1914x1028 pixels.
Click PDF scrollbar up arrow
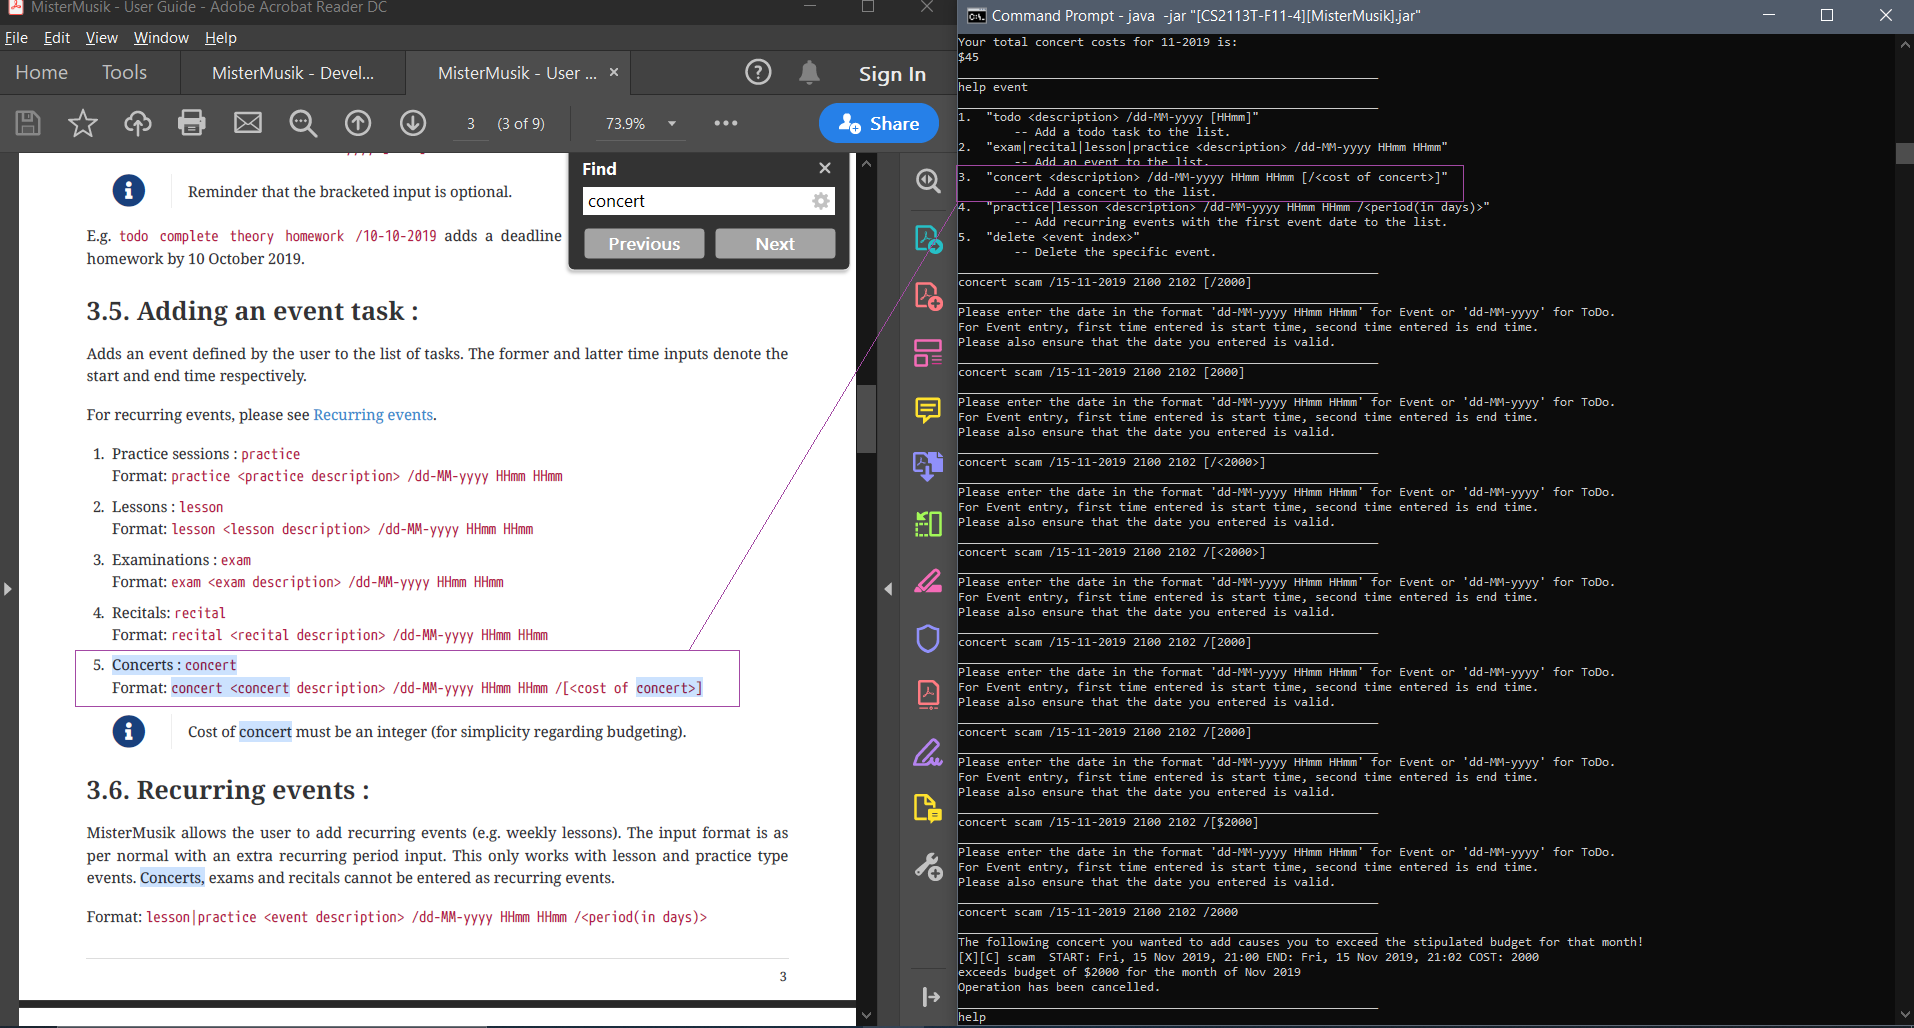click(x=866, y=162)
